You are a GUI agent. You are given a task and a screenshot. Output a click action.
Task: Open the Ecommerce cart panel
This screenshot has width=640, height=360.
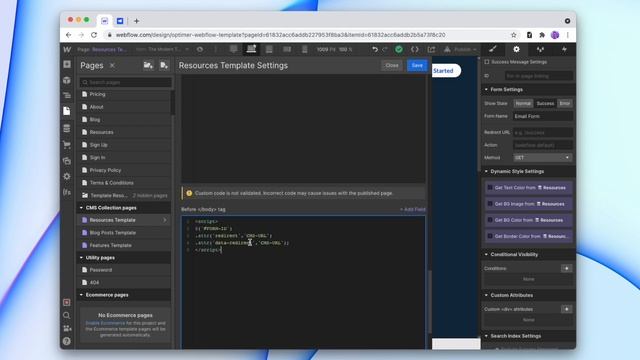pos(67,144)
